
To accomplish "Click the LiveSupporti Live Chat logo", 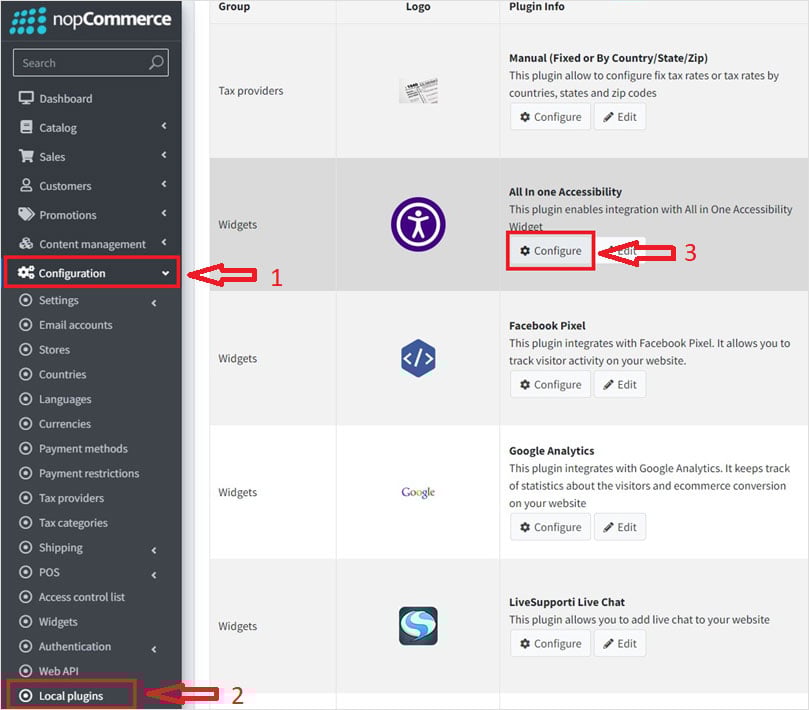I will click(418, 626).
